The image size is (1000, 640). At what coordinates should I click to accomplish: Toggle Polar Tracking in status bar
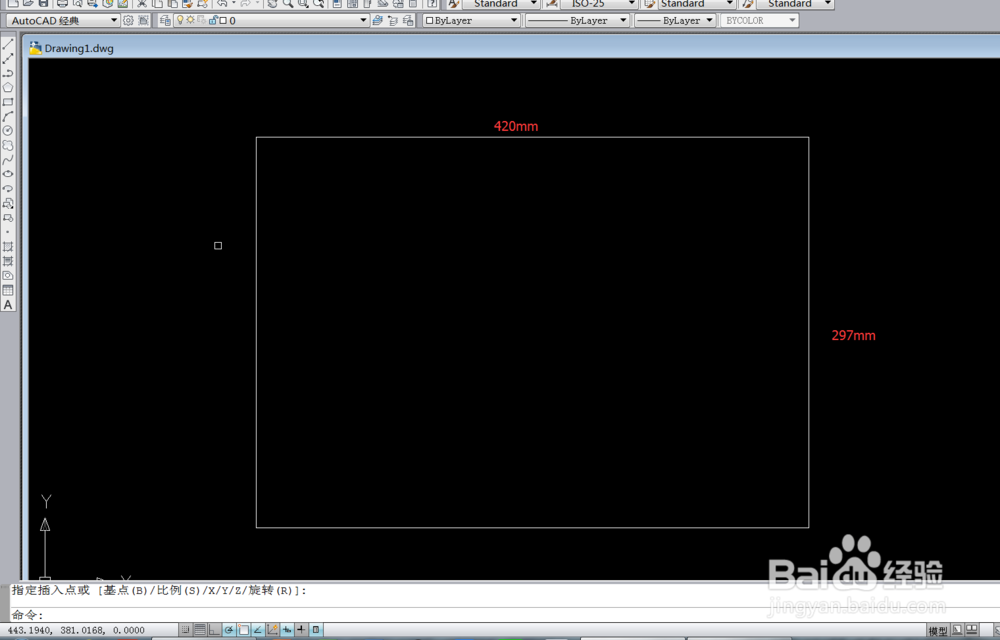tap(229, 630)
